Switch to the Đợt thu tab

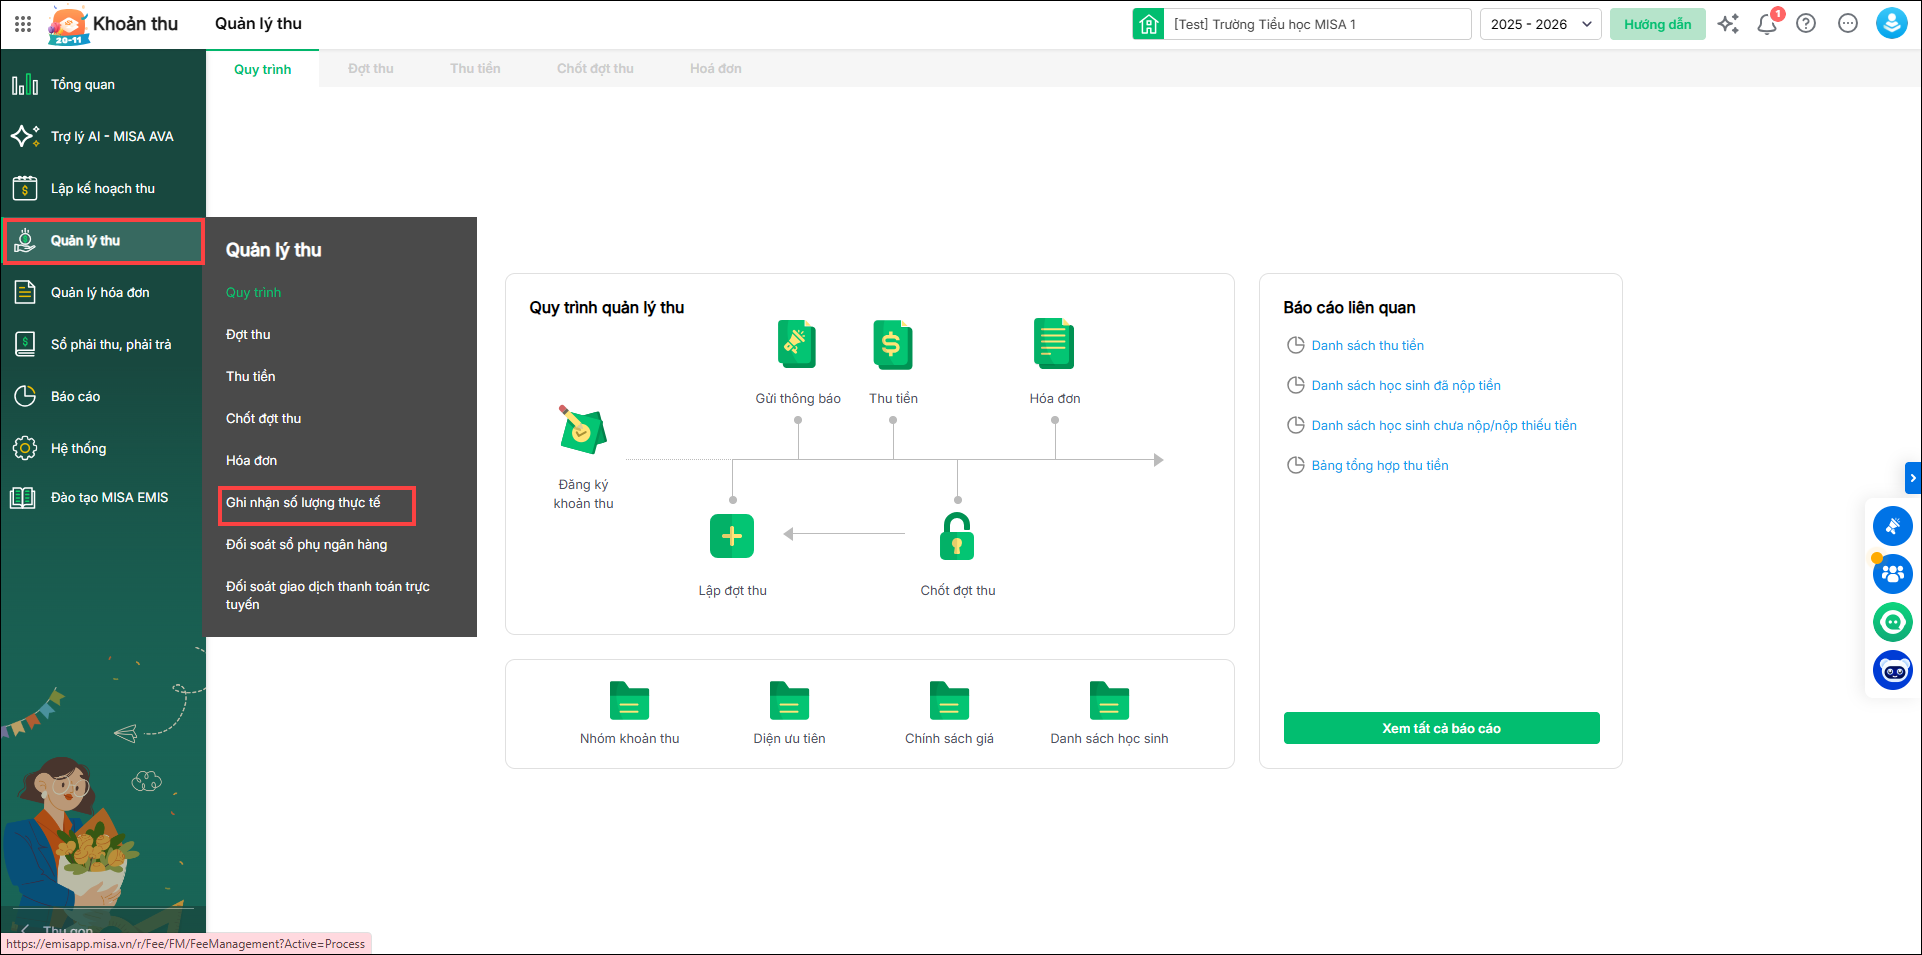tap(370, 69)
